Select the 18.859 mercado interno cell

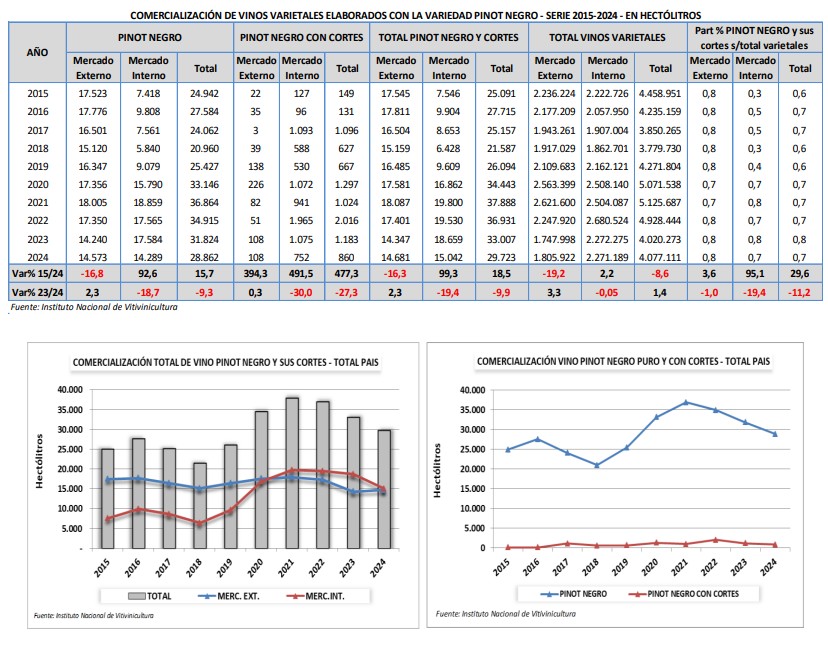[148, 203]
